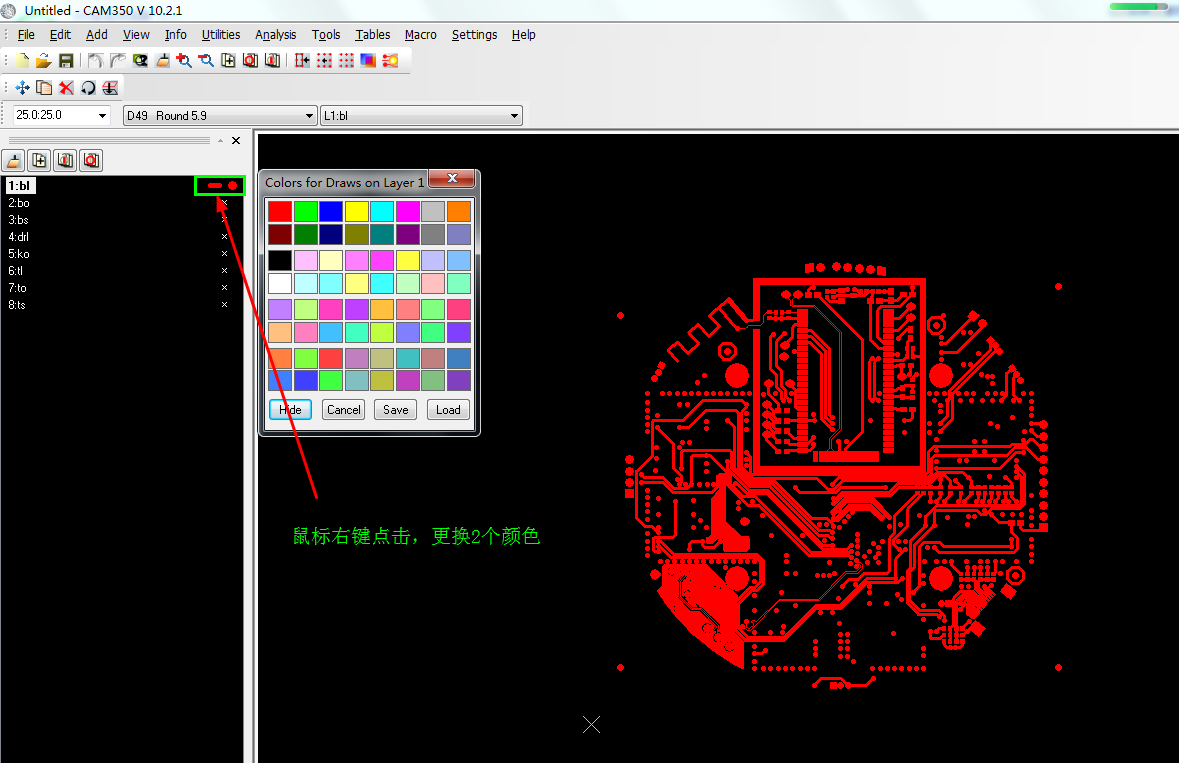Screen dimensions: 1179x763
Task: Click layer 1:bl flash color dot swatch
Action: (232, 186)
